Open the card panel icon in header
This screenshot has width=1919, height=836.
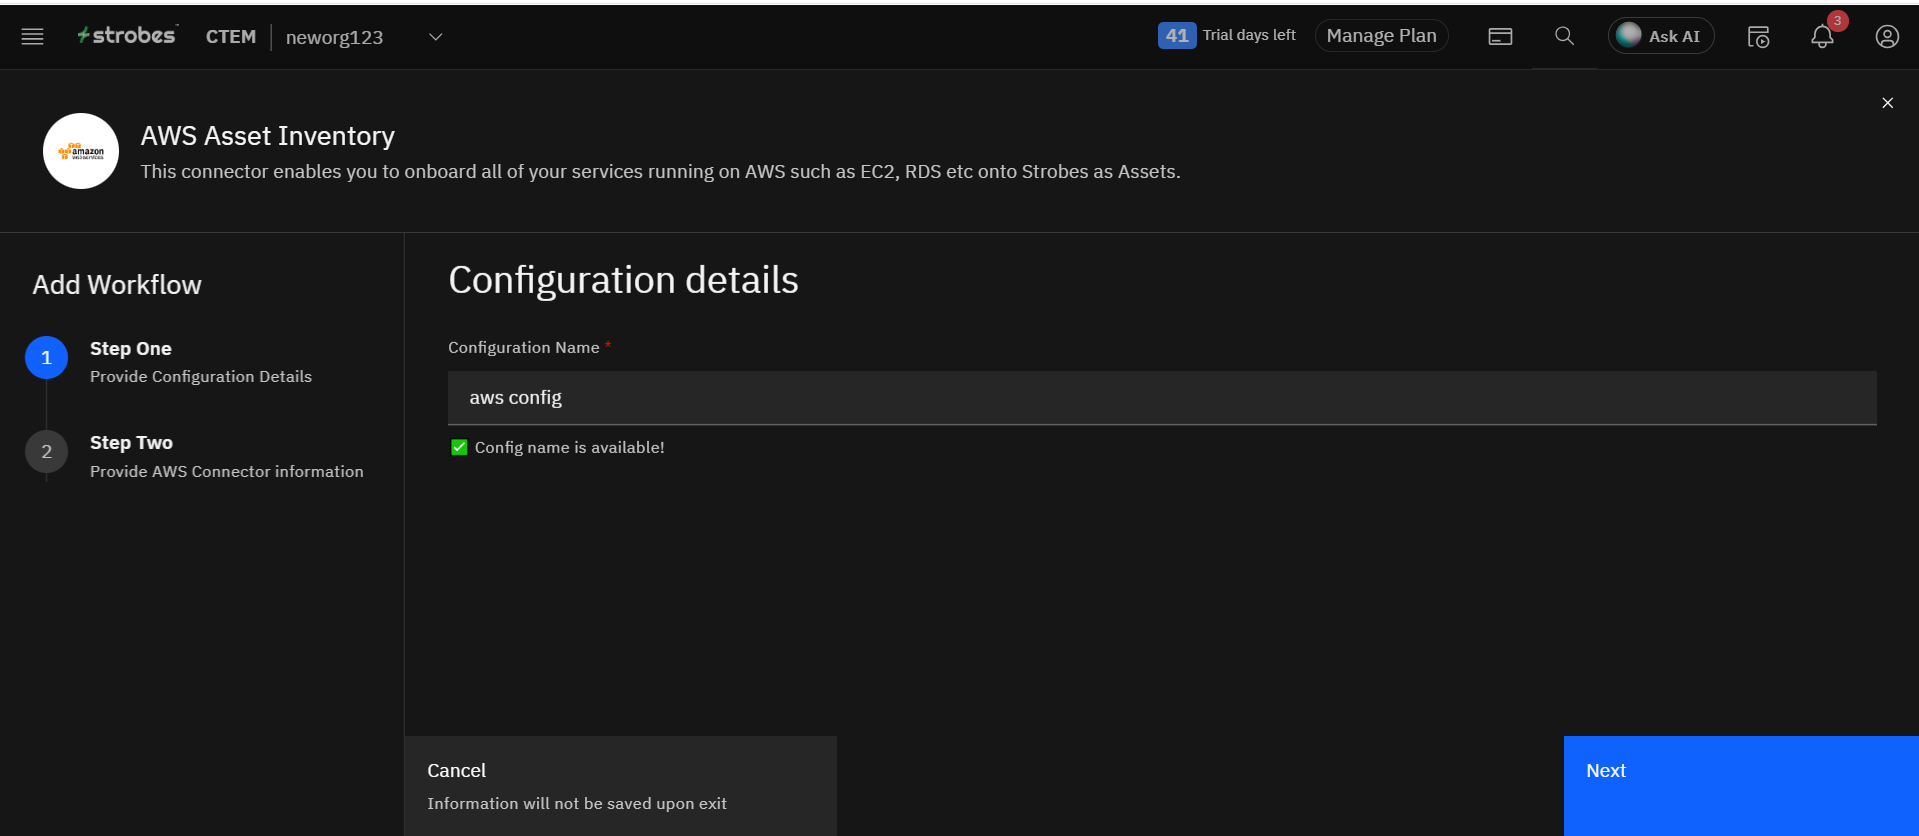[1500, 37]
